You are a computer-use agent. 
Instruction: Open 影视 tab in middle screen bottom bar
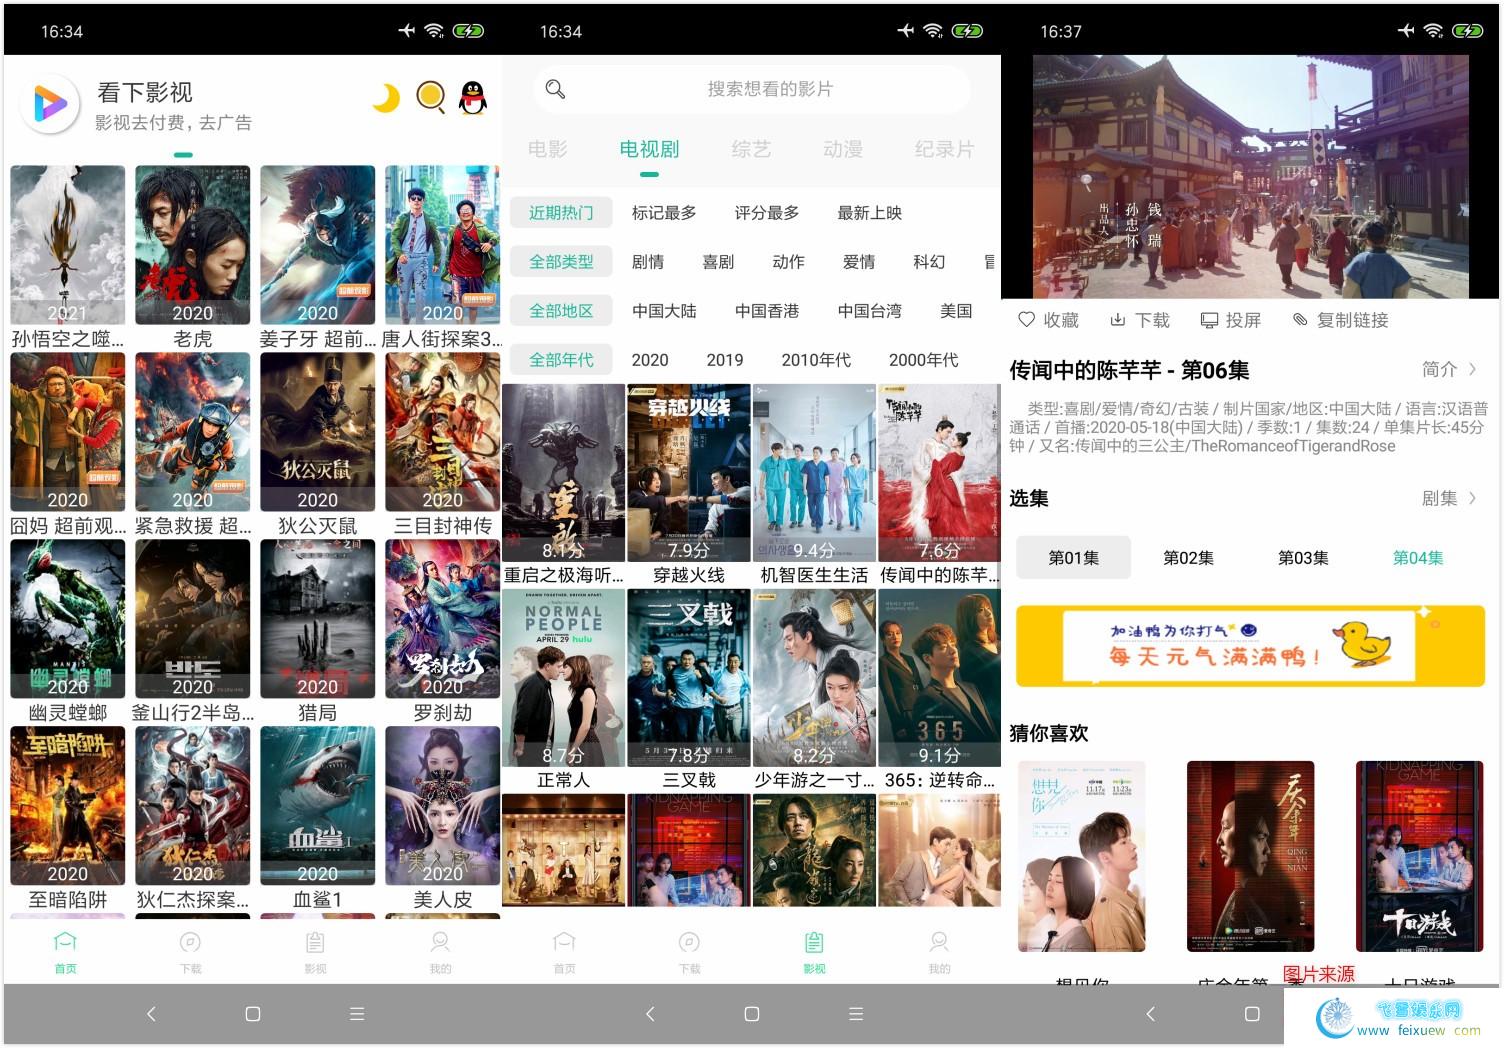pyautogui.click(x=814, y=952)
